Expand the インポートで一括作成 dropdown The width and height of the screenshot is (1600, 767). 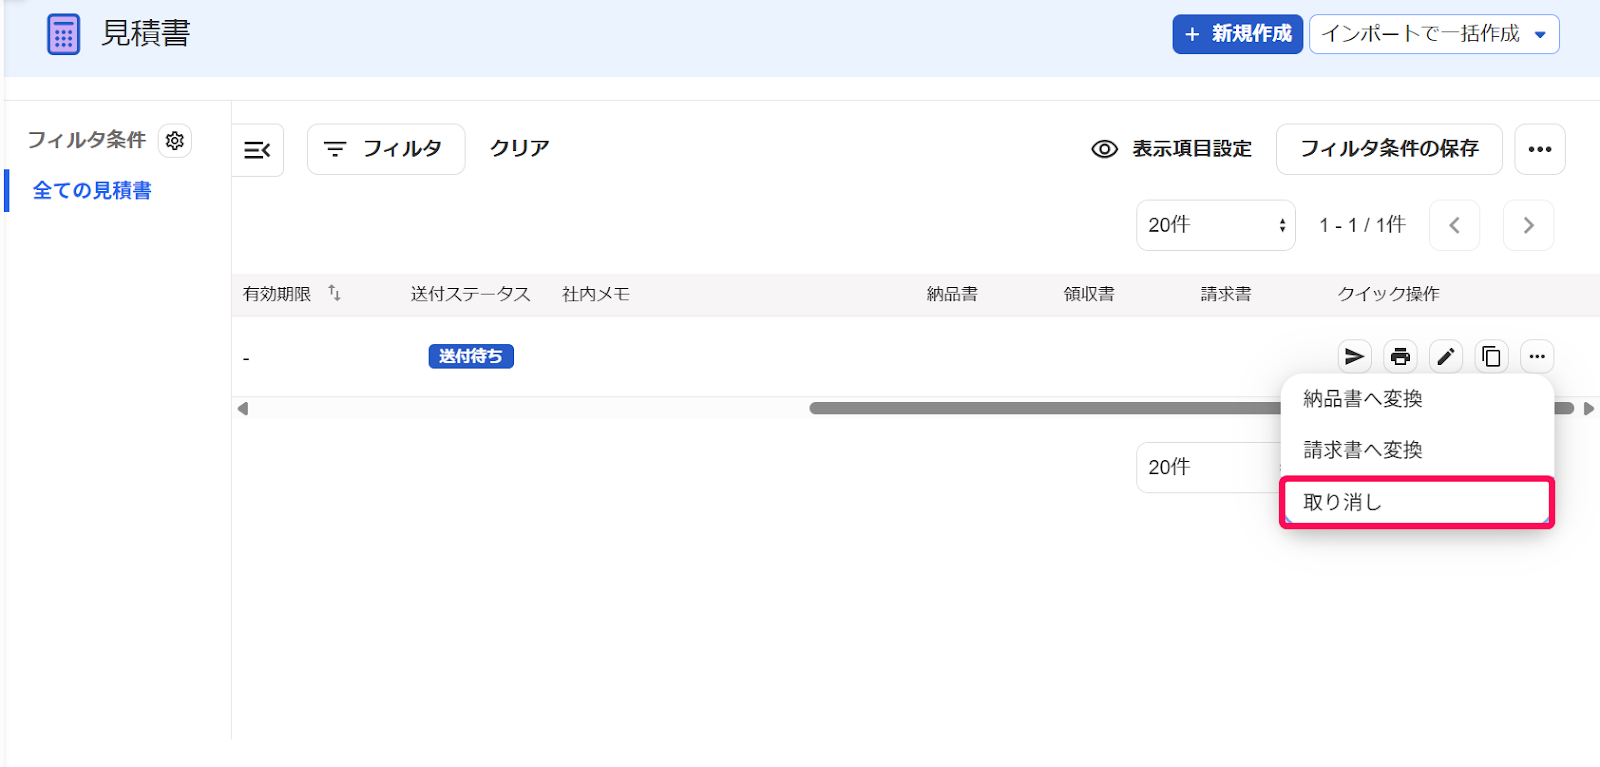coord(1434,34)
